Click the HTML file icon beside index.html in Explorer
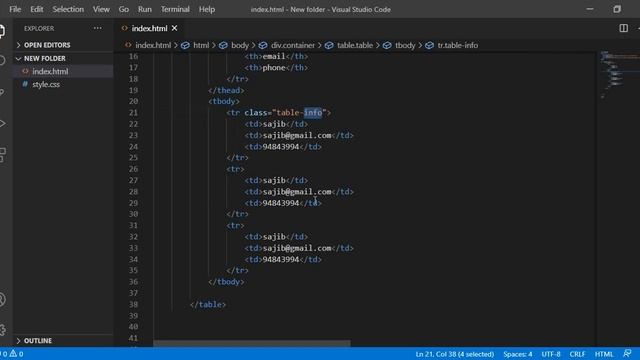The width and height of the screenshot is (640, 360). [x=25, y=71]
